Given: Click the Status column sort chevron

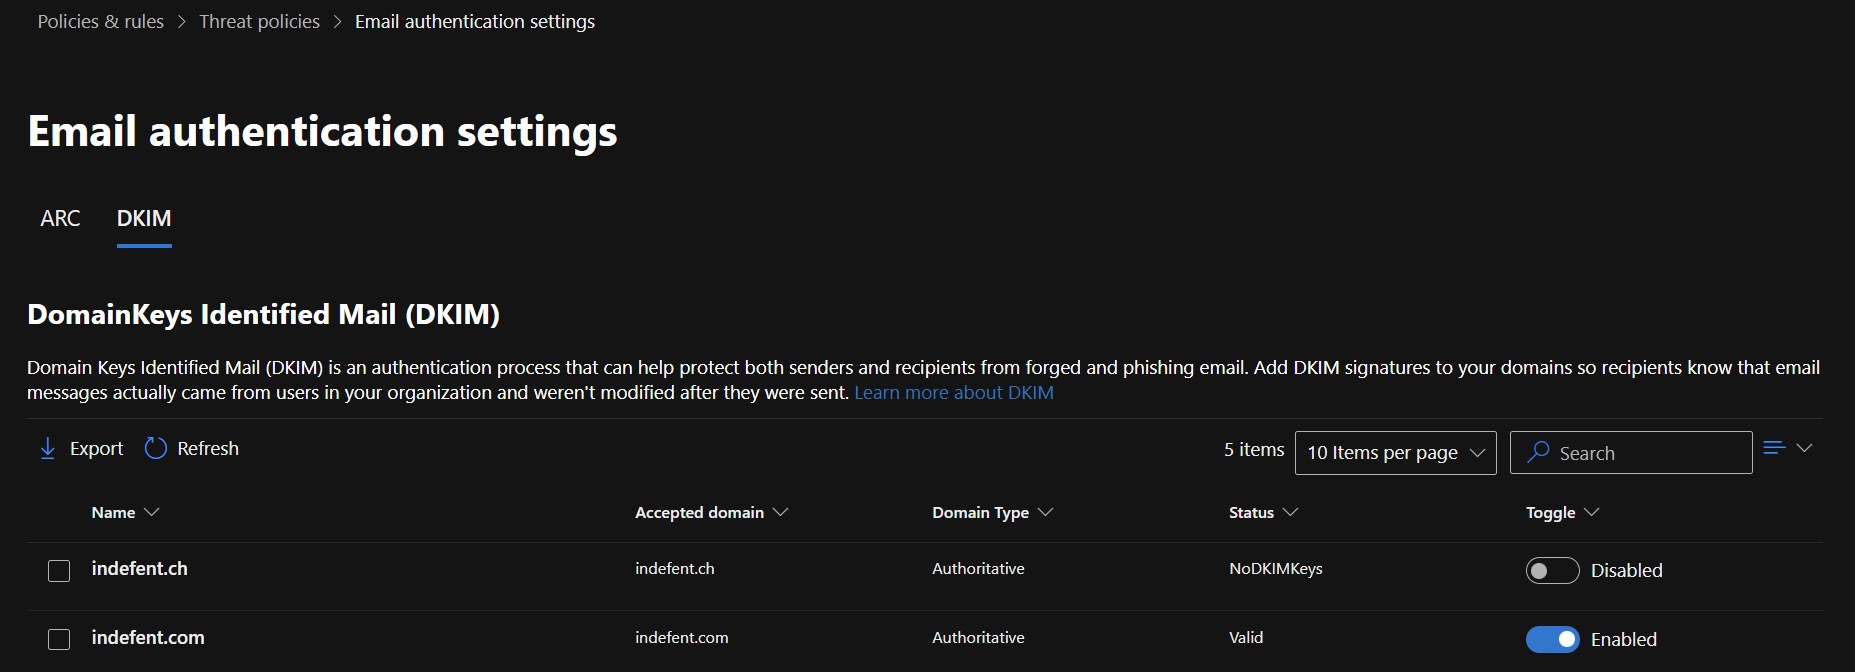Looking at the screenshot, I should [x=1290, y=512].
